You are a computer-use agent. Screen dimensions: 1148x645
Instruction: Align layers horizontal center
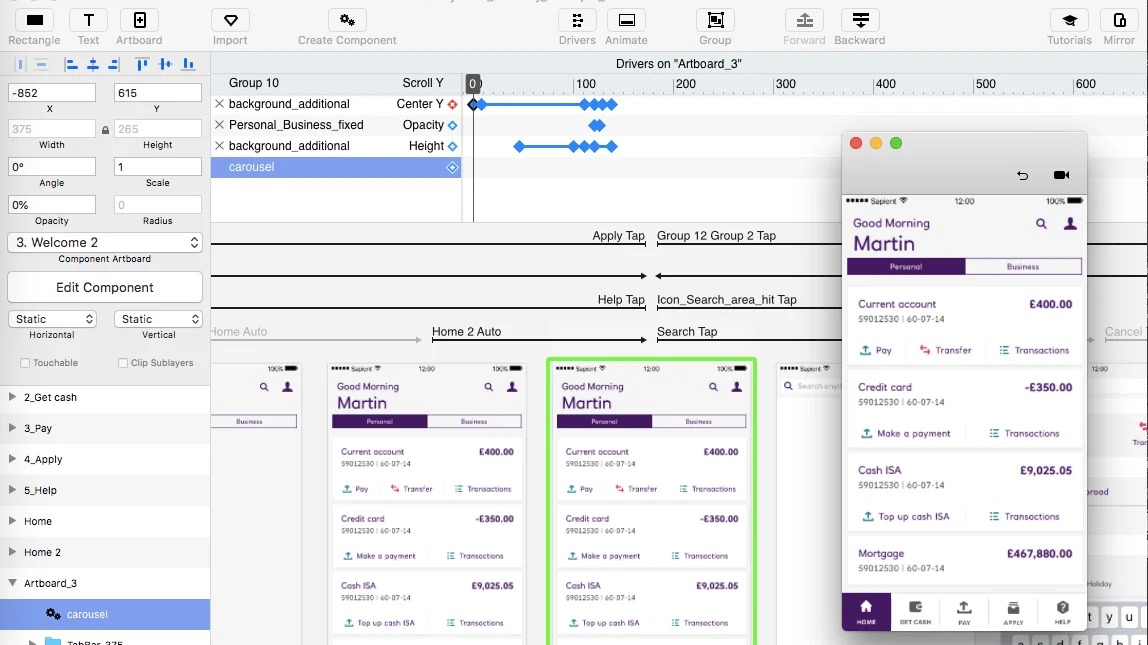93,64
